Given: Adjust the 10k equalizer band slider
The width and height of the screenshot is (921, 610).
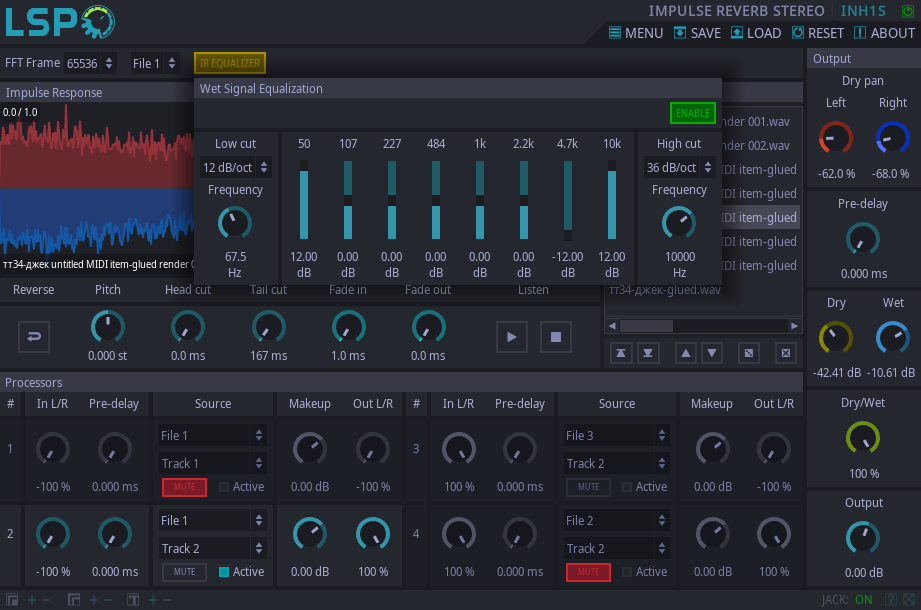Looking at the screenshot, I should click(x=611, y=200).
